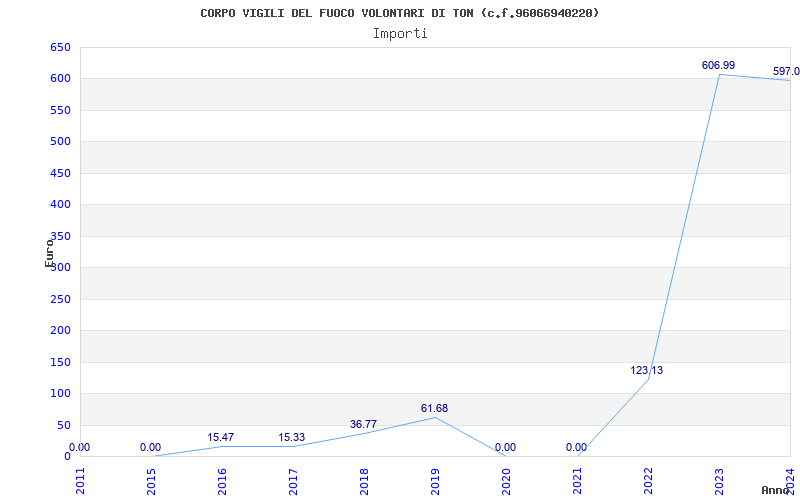The image size is (800, 500).
Task: Click the 2011 year label on x-axis
Action: point(80,482)
